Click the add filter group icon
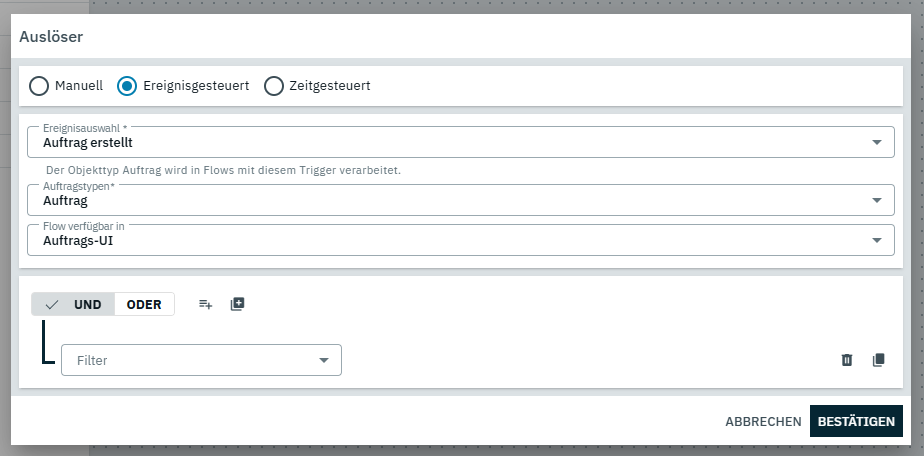This screenshot has width=924, height=456. coord(237,304)
